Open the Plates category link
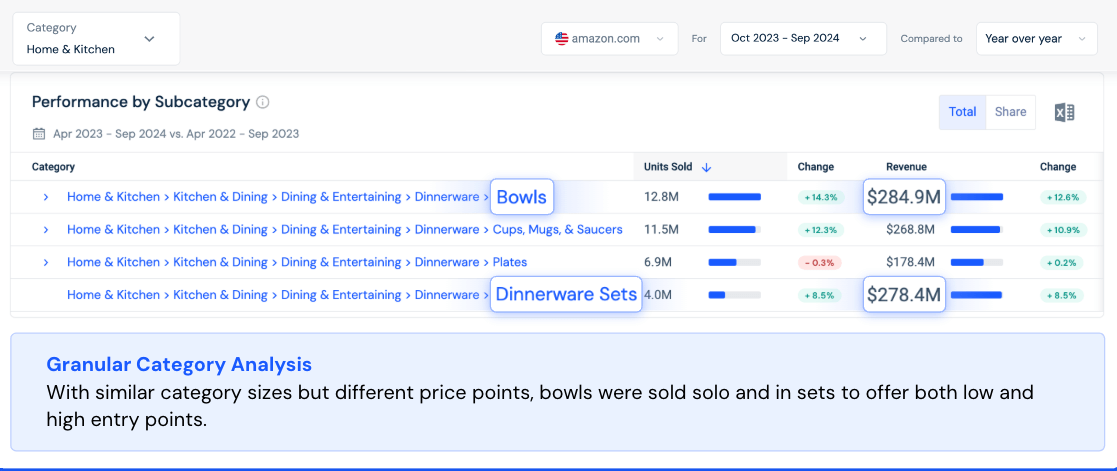This screenshot has width=1117, height=471. pyautogui.click(x=510, y=263)
